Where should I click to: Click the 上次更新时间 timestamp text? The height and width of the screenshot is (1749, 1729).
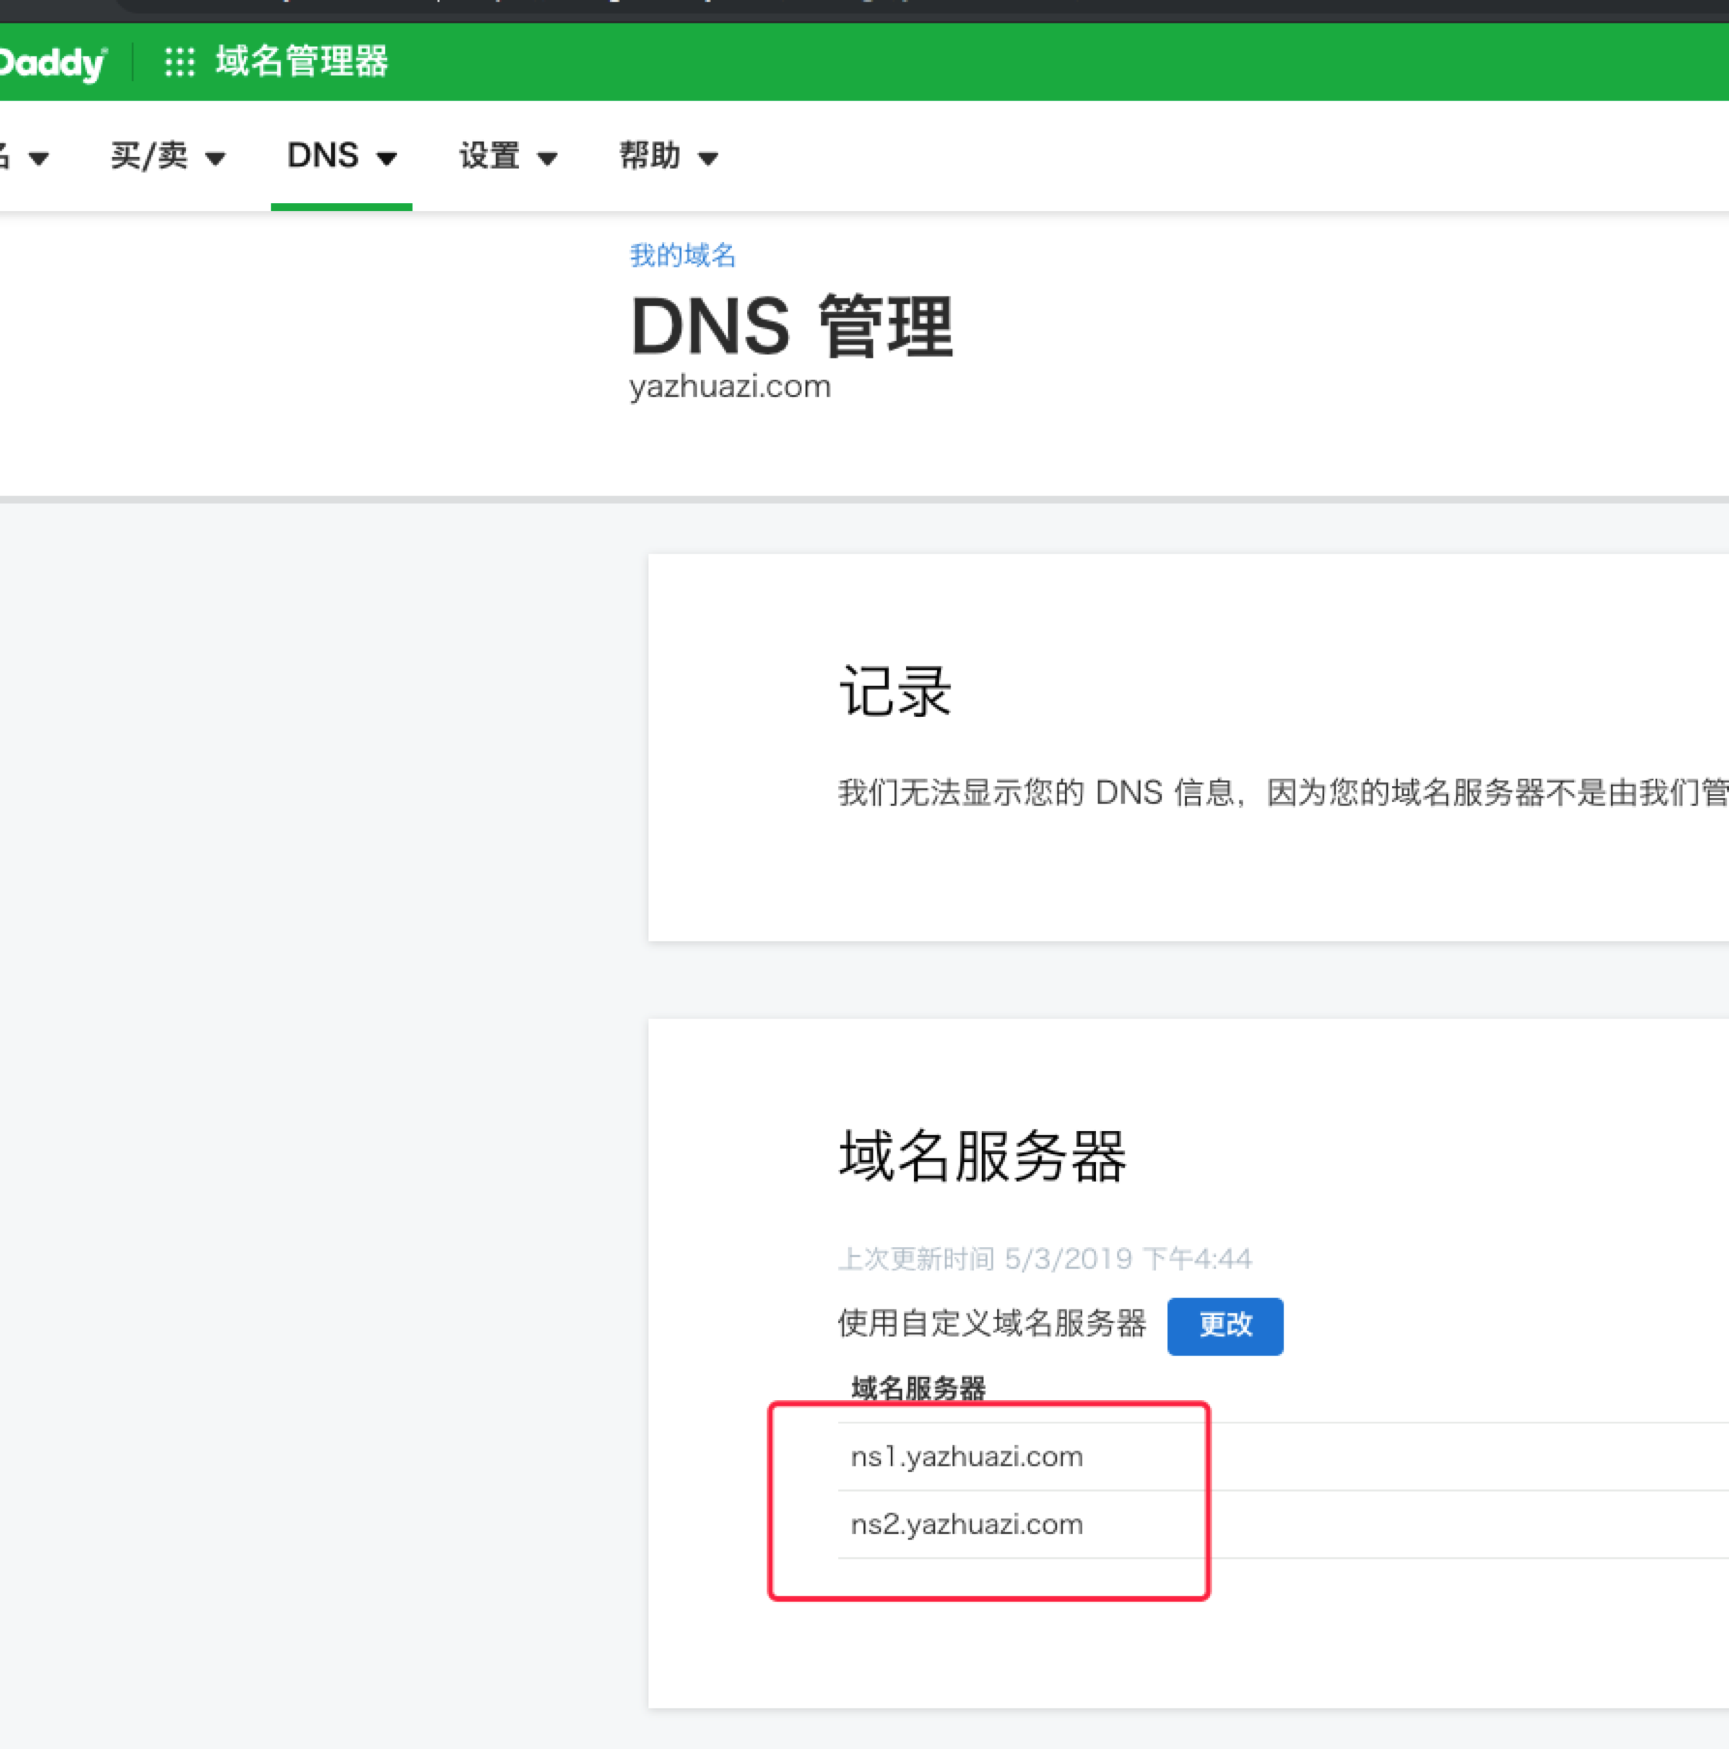pos(1044,1258)
